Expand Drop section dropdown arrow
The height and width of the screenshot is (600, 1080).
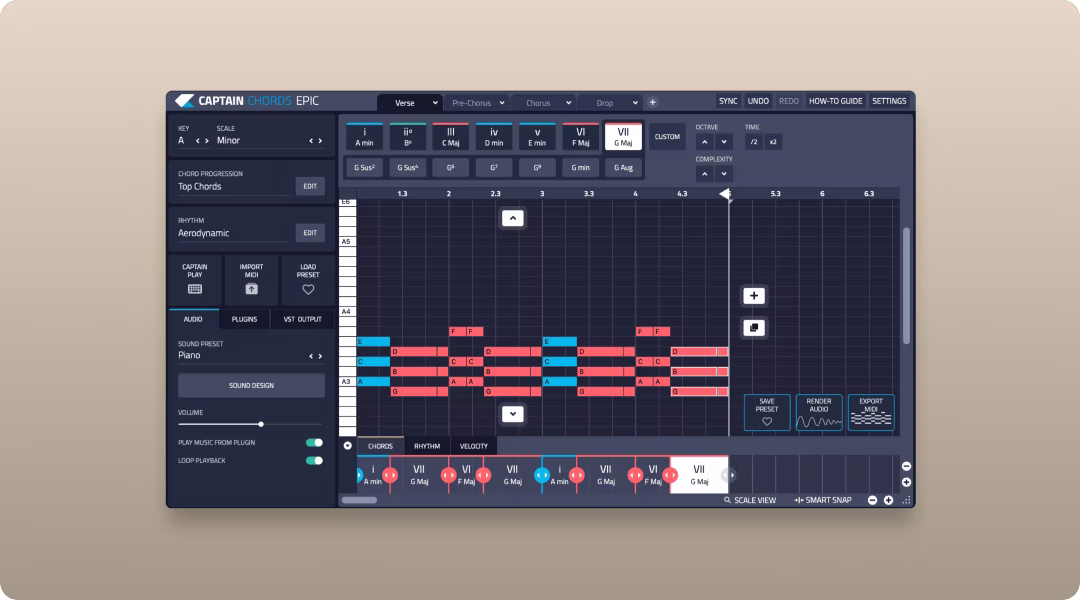(x=635, y=103)
